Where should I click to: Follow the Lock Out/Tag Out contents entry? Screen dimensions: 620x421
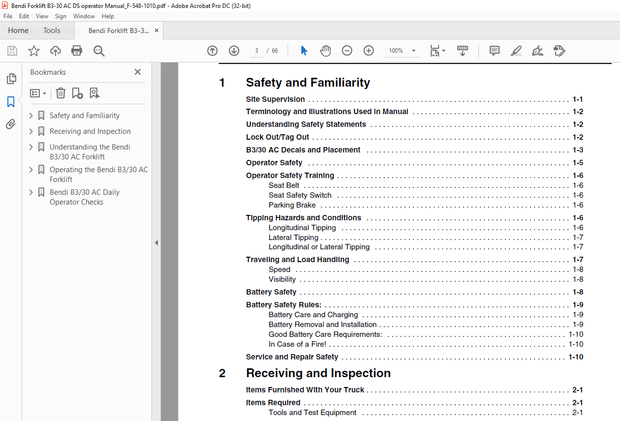[x=277, y=137]
